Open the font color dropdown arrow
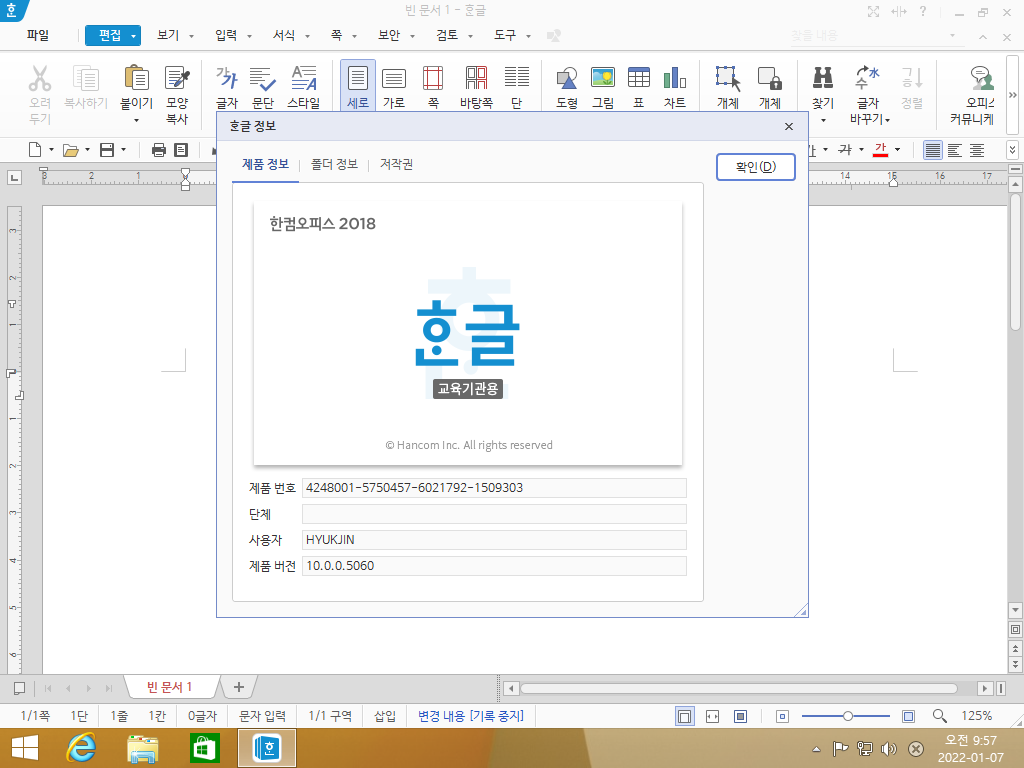This screenshot has width=1024, height=768. 897,150
